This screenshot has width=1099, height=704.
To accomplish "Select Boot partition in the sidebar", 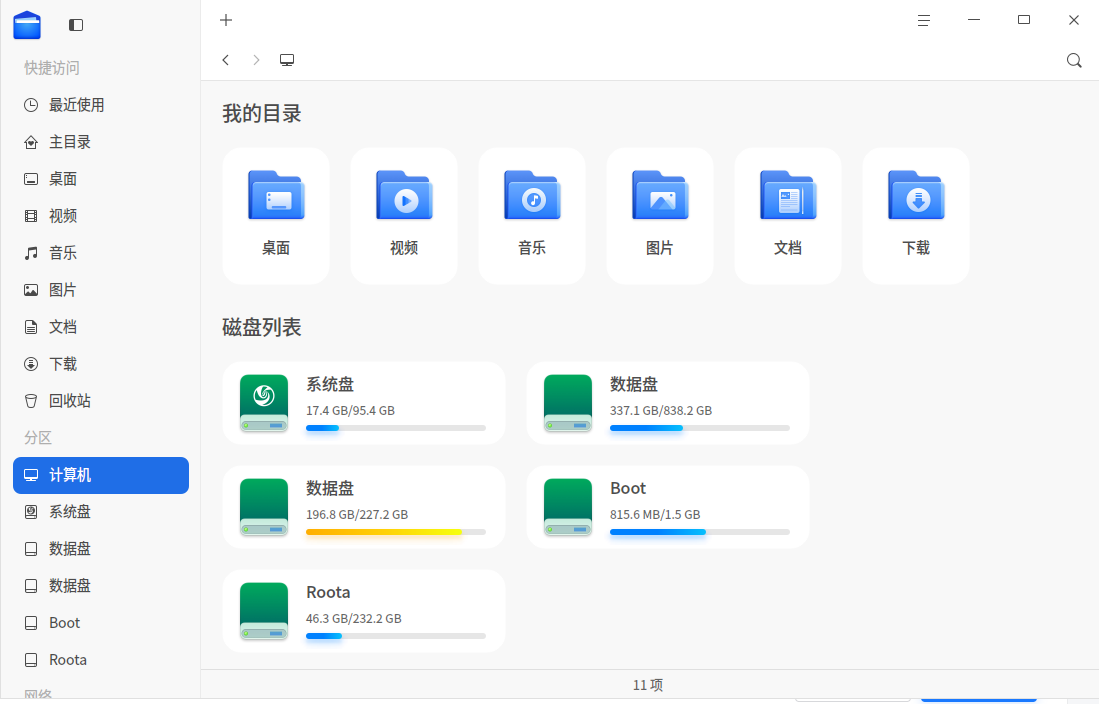I will (101, 623).
